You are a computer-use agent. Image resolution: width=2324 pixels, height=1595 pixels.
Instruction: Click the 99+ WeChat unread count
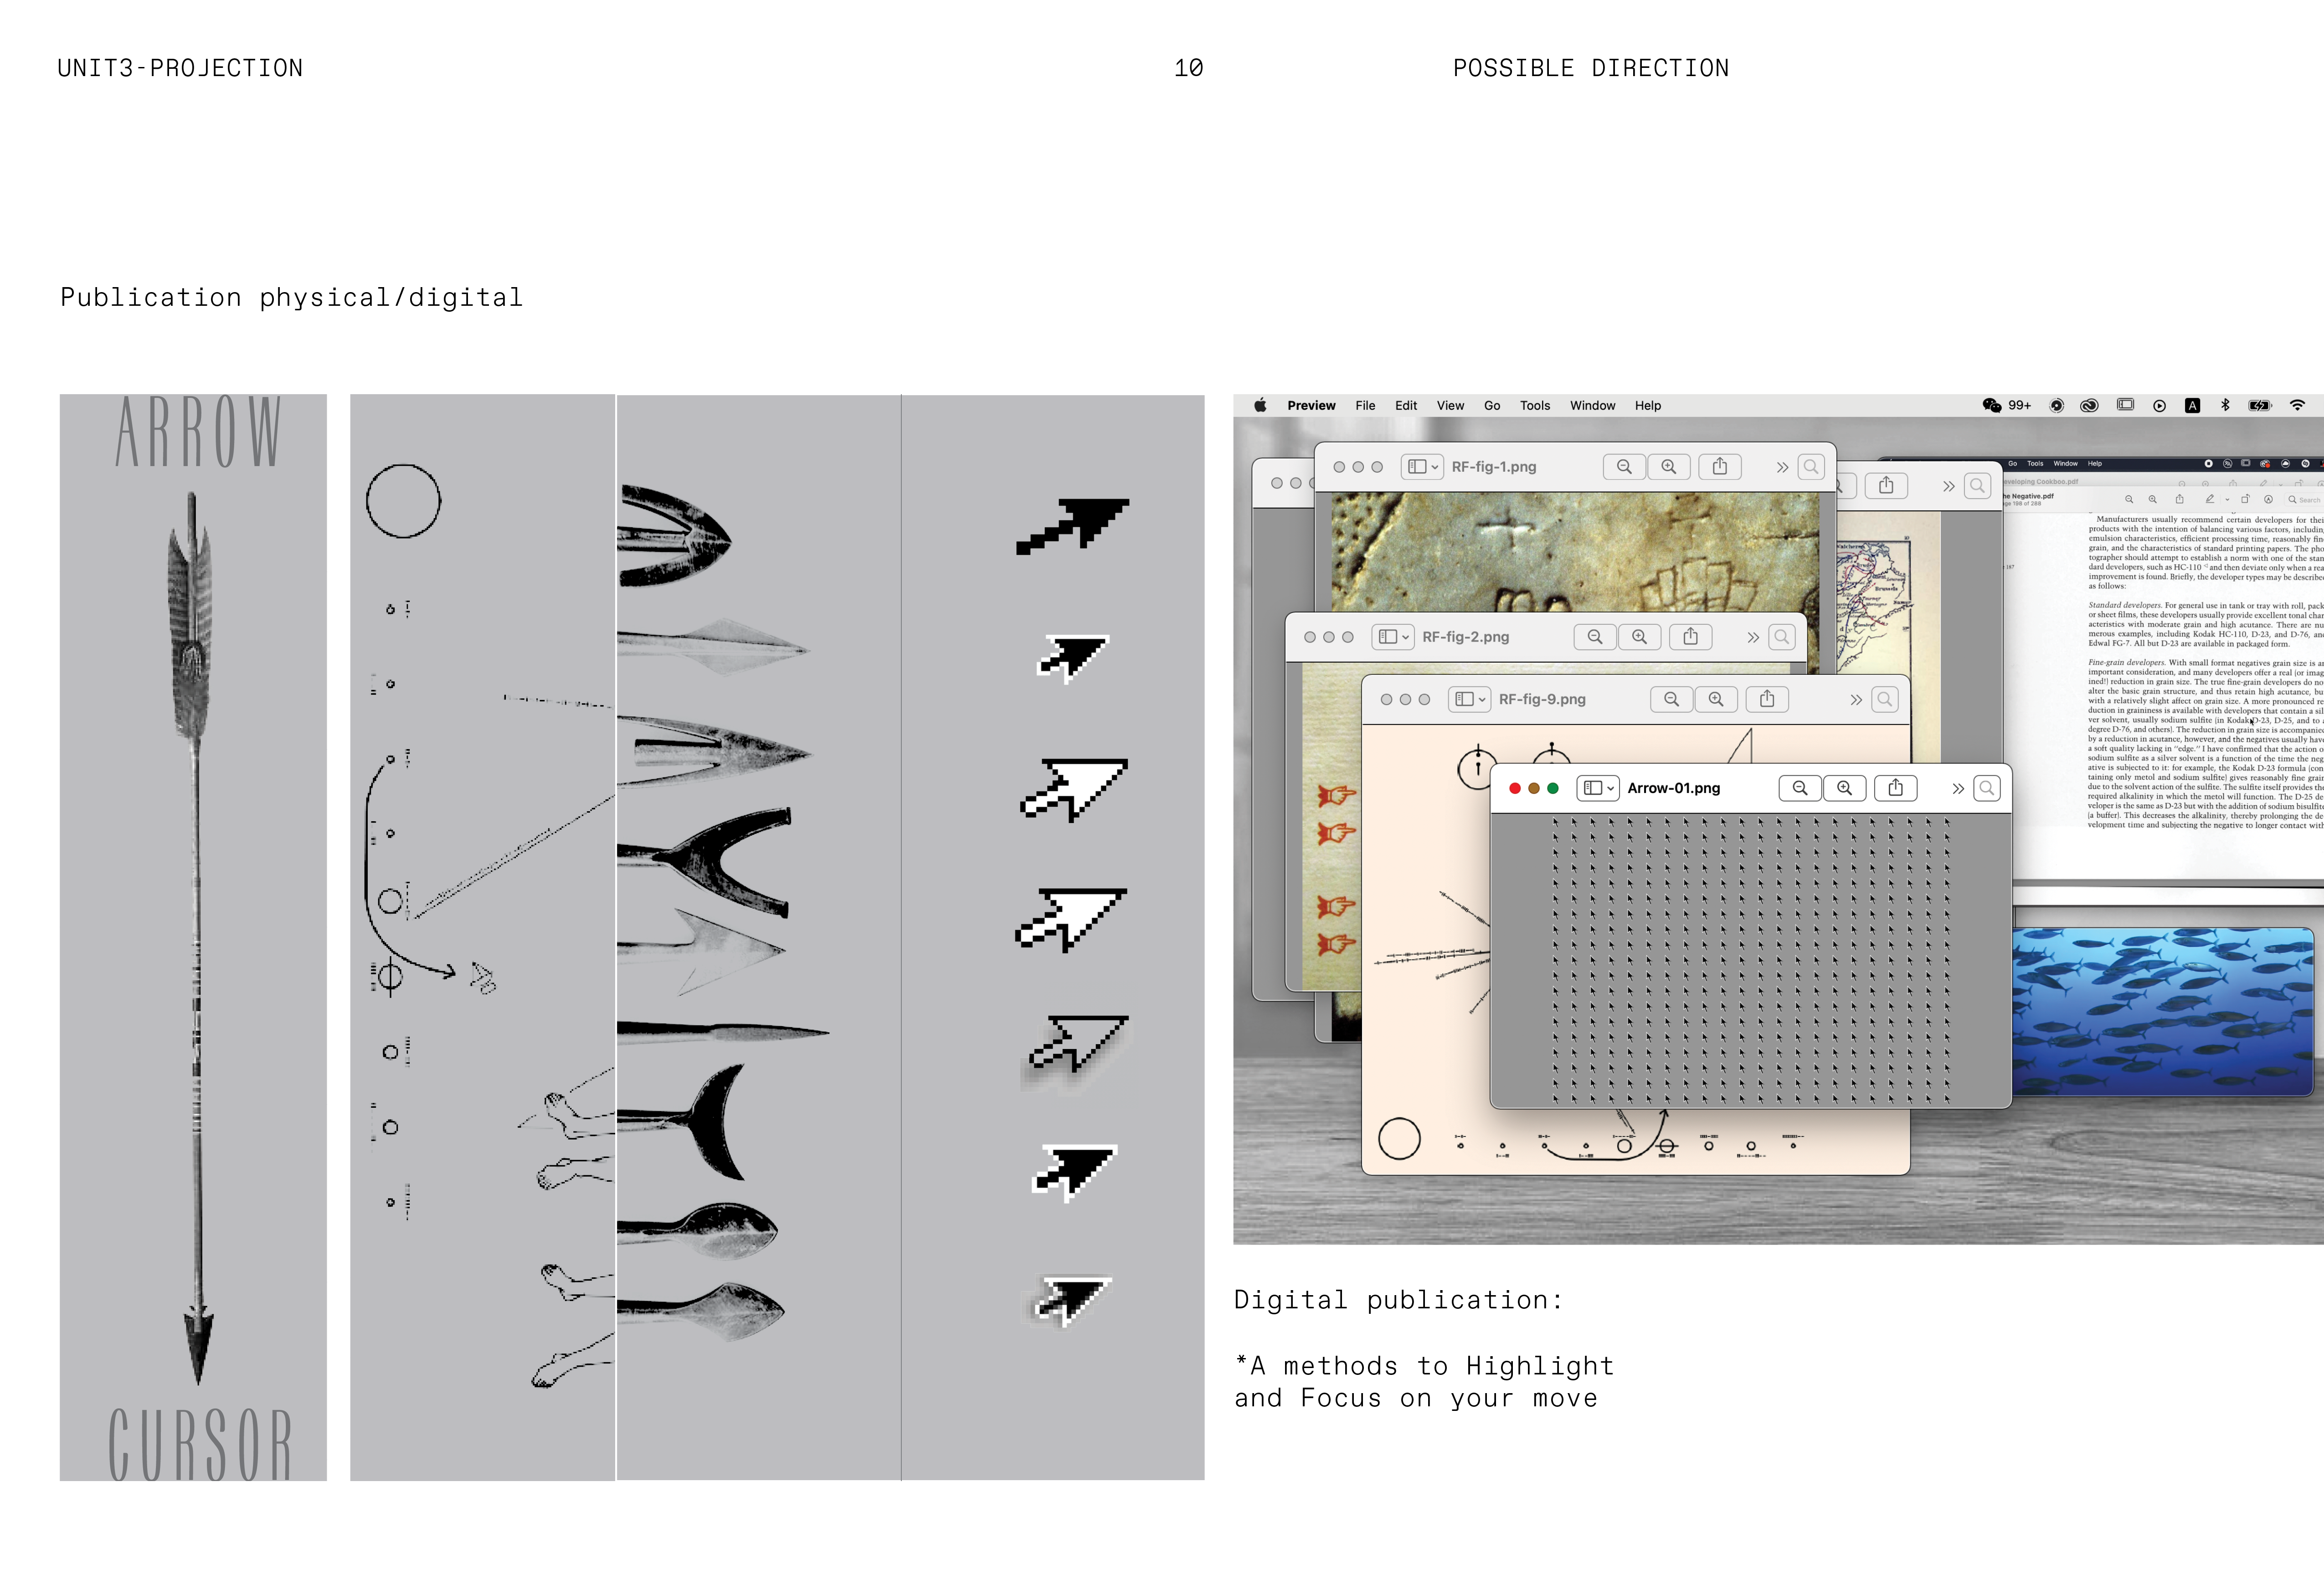[2020, 405]
